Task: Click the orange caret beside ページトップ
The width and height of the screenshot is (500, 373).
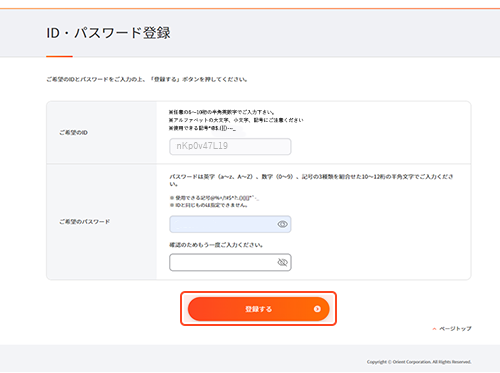Action: pos(434,329)
